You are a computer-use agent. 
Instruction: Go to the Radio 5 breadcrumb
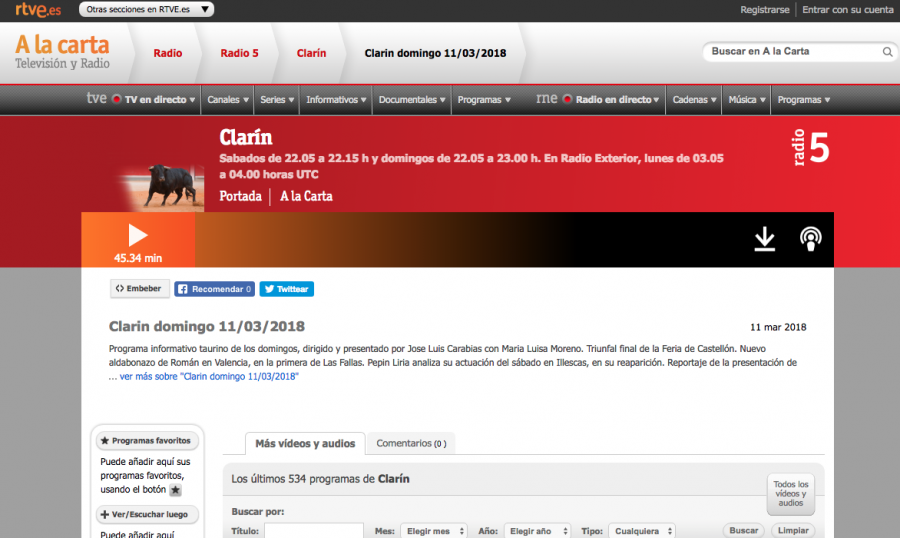(239, 53)
